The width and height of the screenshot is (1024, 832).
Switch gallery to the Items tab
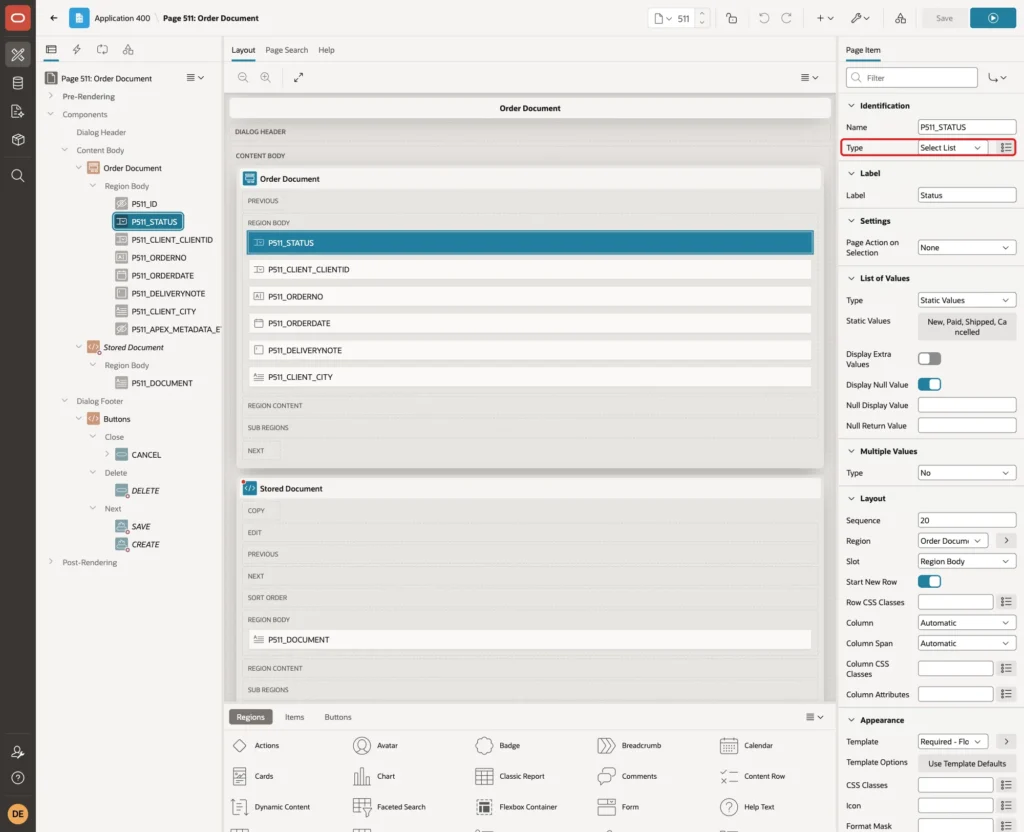coord(295,717)
